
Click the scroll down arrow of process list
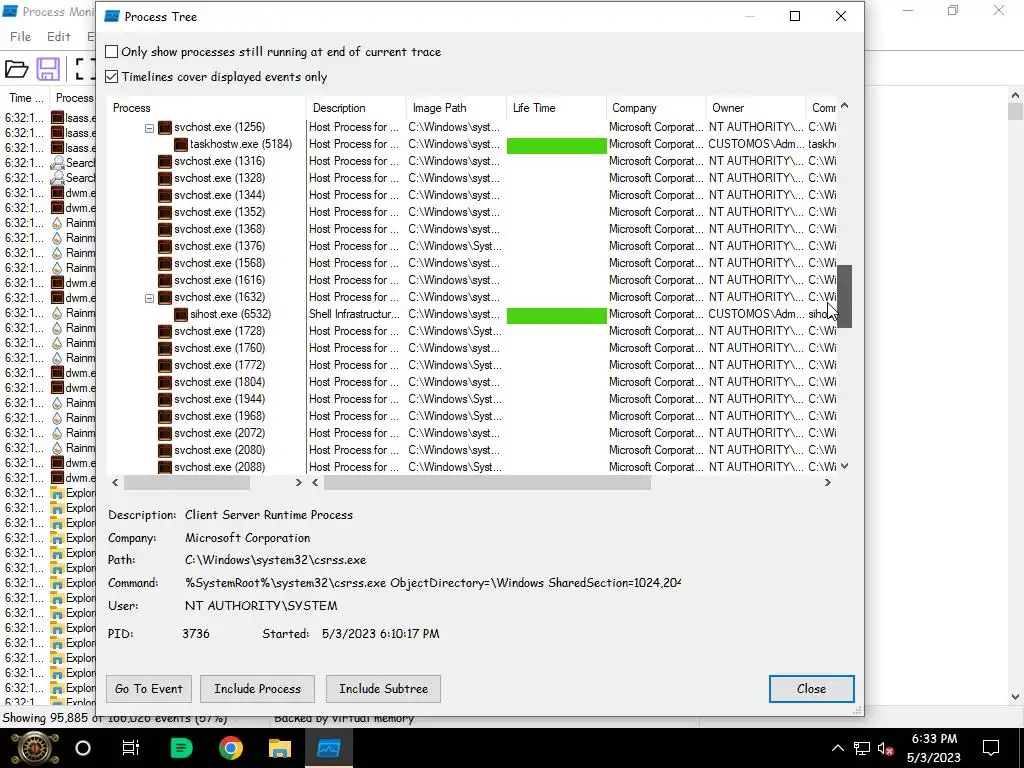844,466
